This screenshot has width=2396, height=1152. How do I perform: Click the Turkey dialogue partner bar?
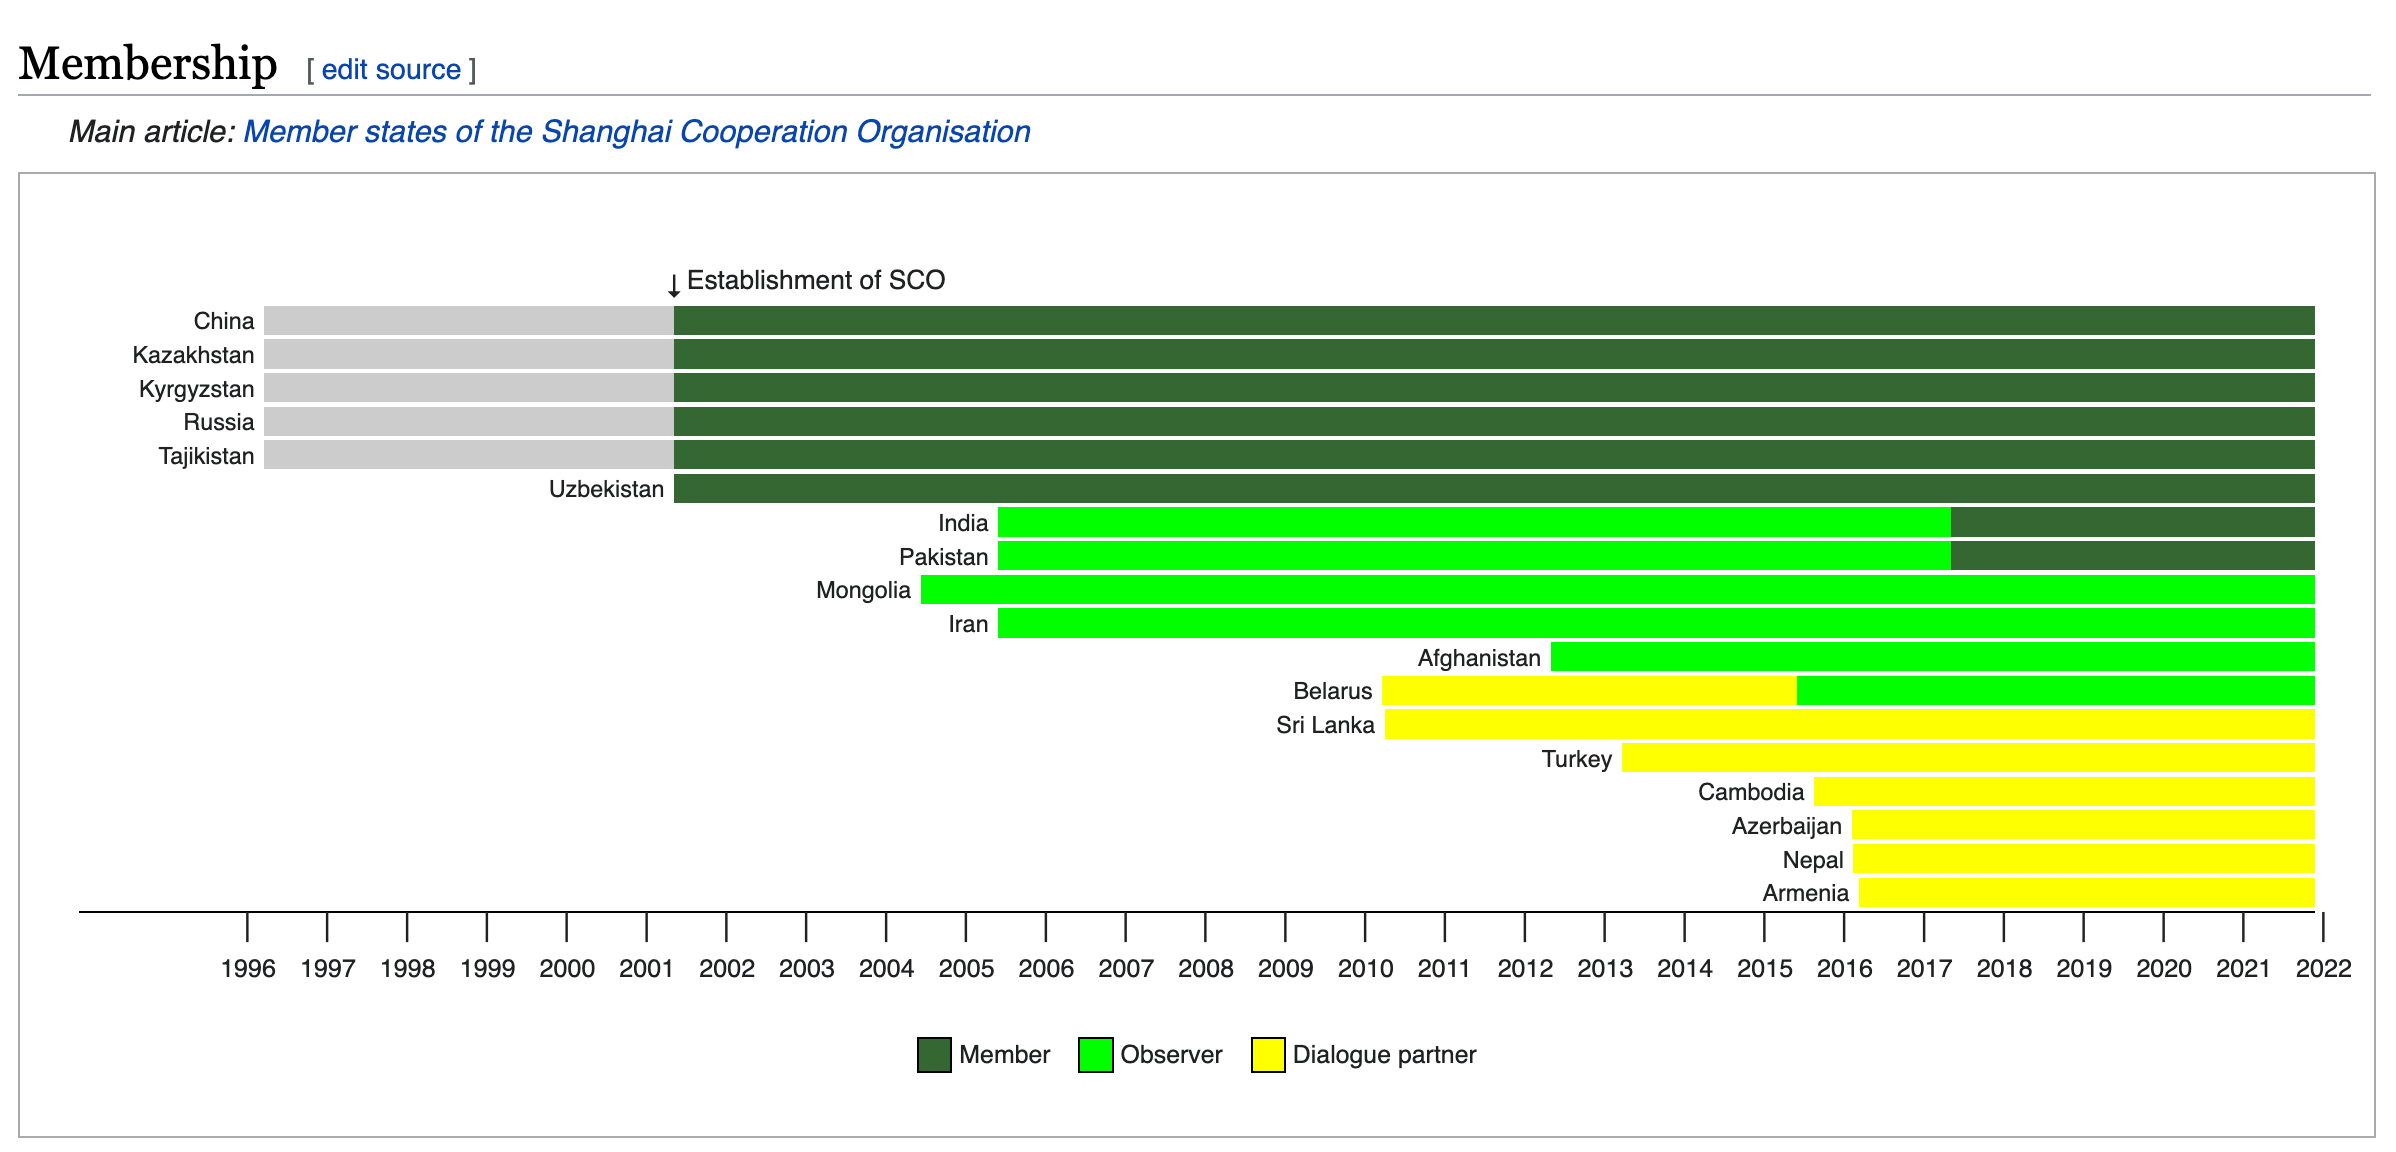pos(1967,758)
